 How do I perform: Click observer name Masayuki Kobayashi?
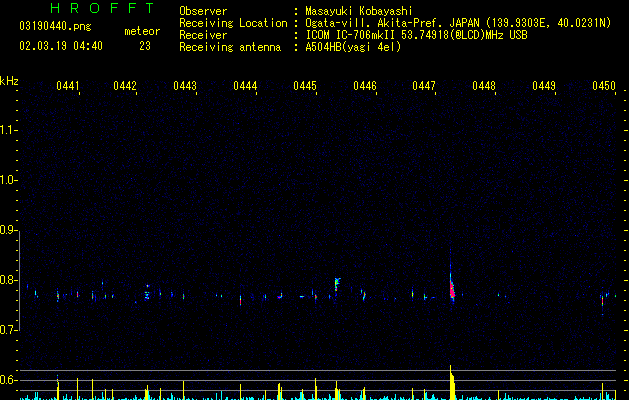(x=359, y=11)
